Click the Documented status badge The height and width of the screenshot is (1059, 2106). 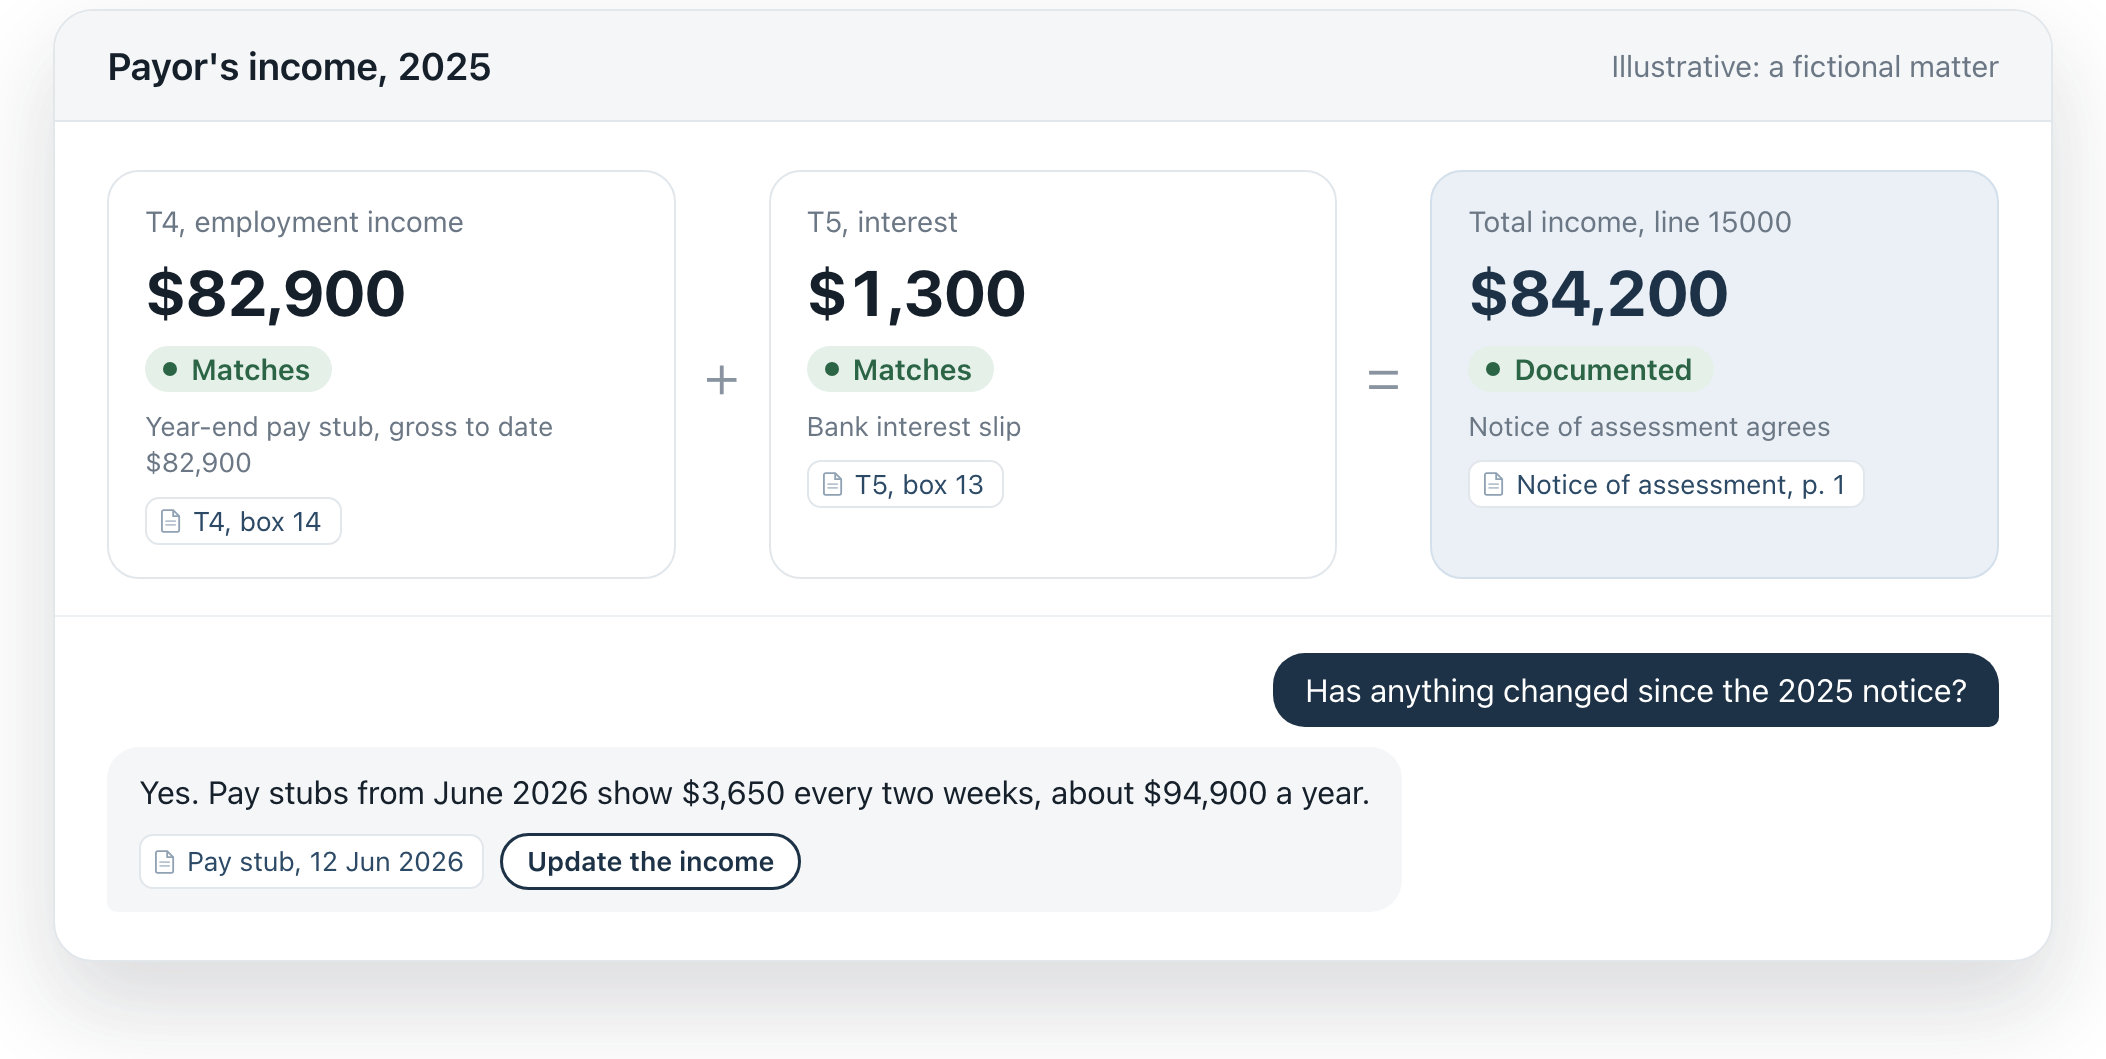(1590, 369)
